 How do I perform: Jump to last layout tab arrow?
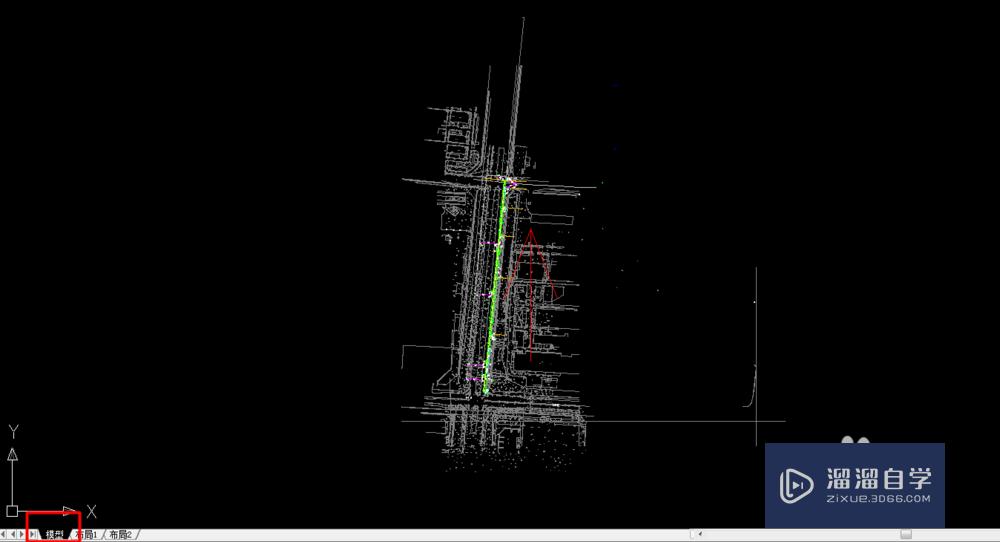(33, 534)
